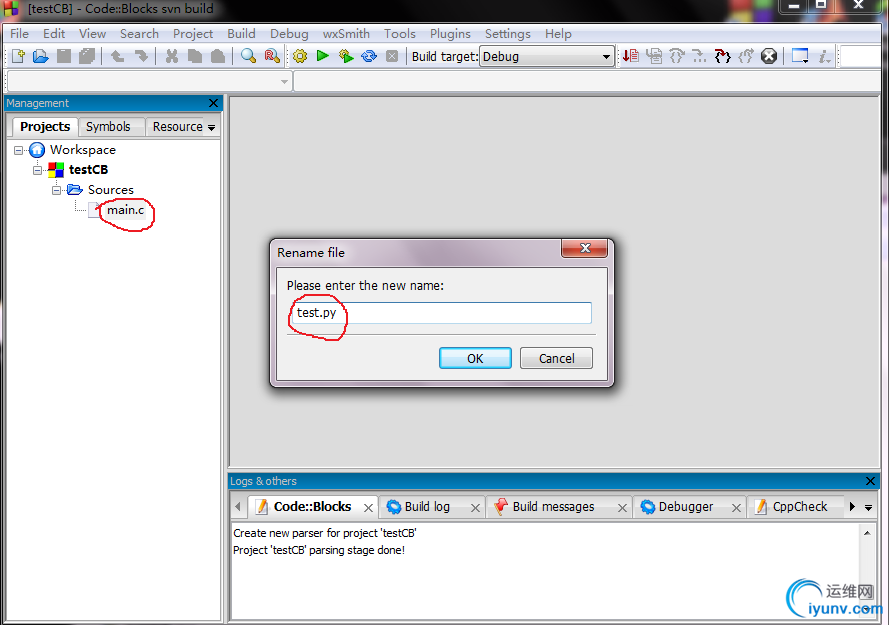Open the View menu
Screen dimensions: 889x625
pos(92,33)
